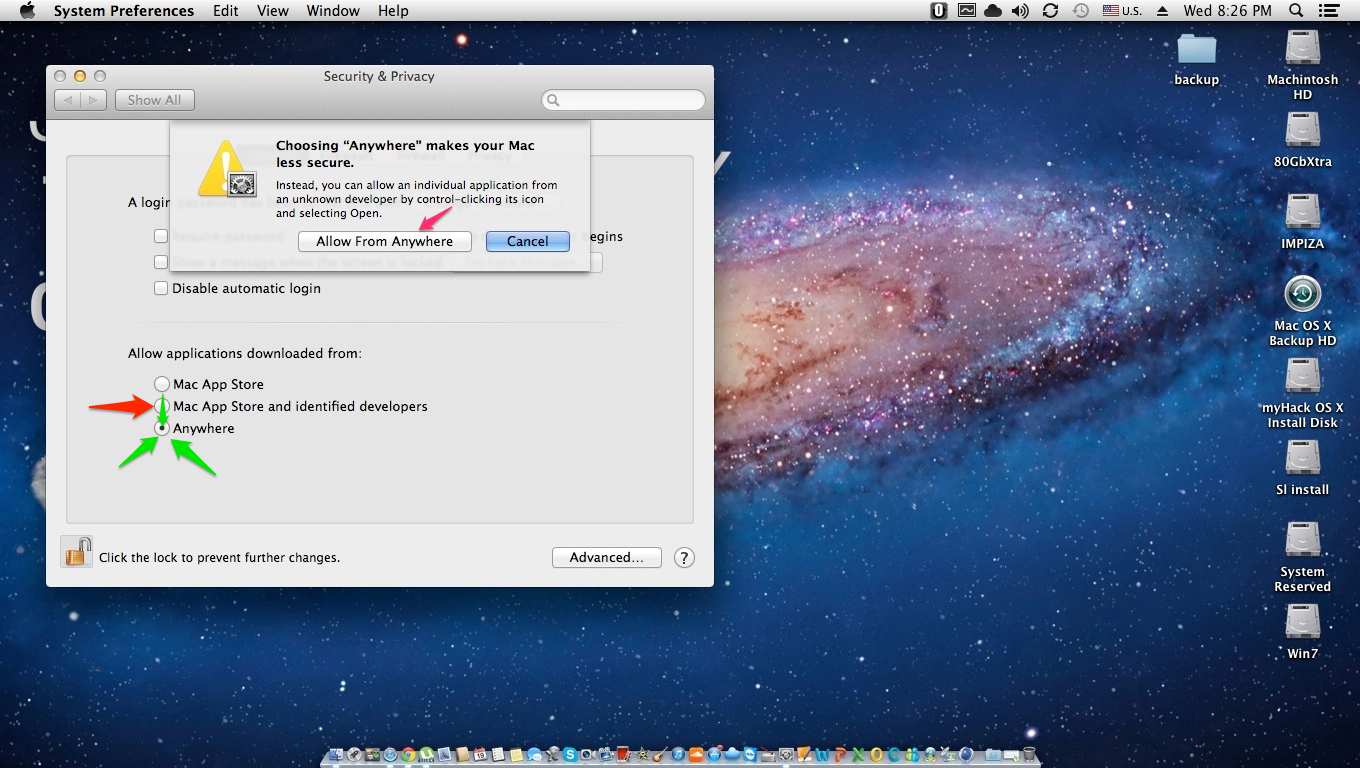Check Disable automatic login
Viewport: 1360px width, 768px height.
160,288
